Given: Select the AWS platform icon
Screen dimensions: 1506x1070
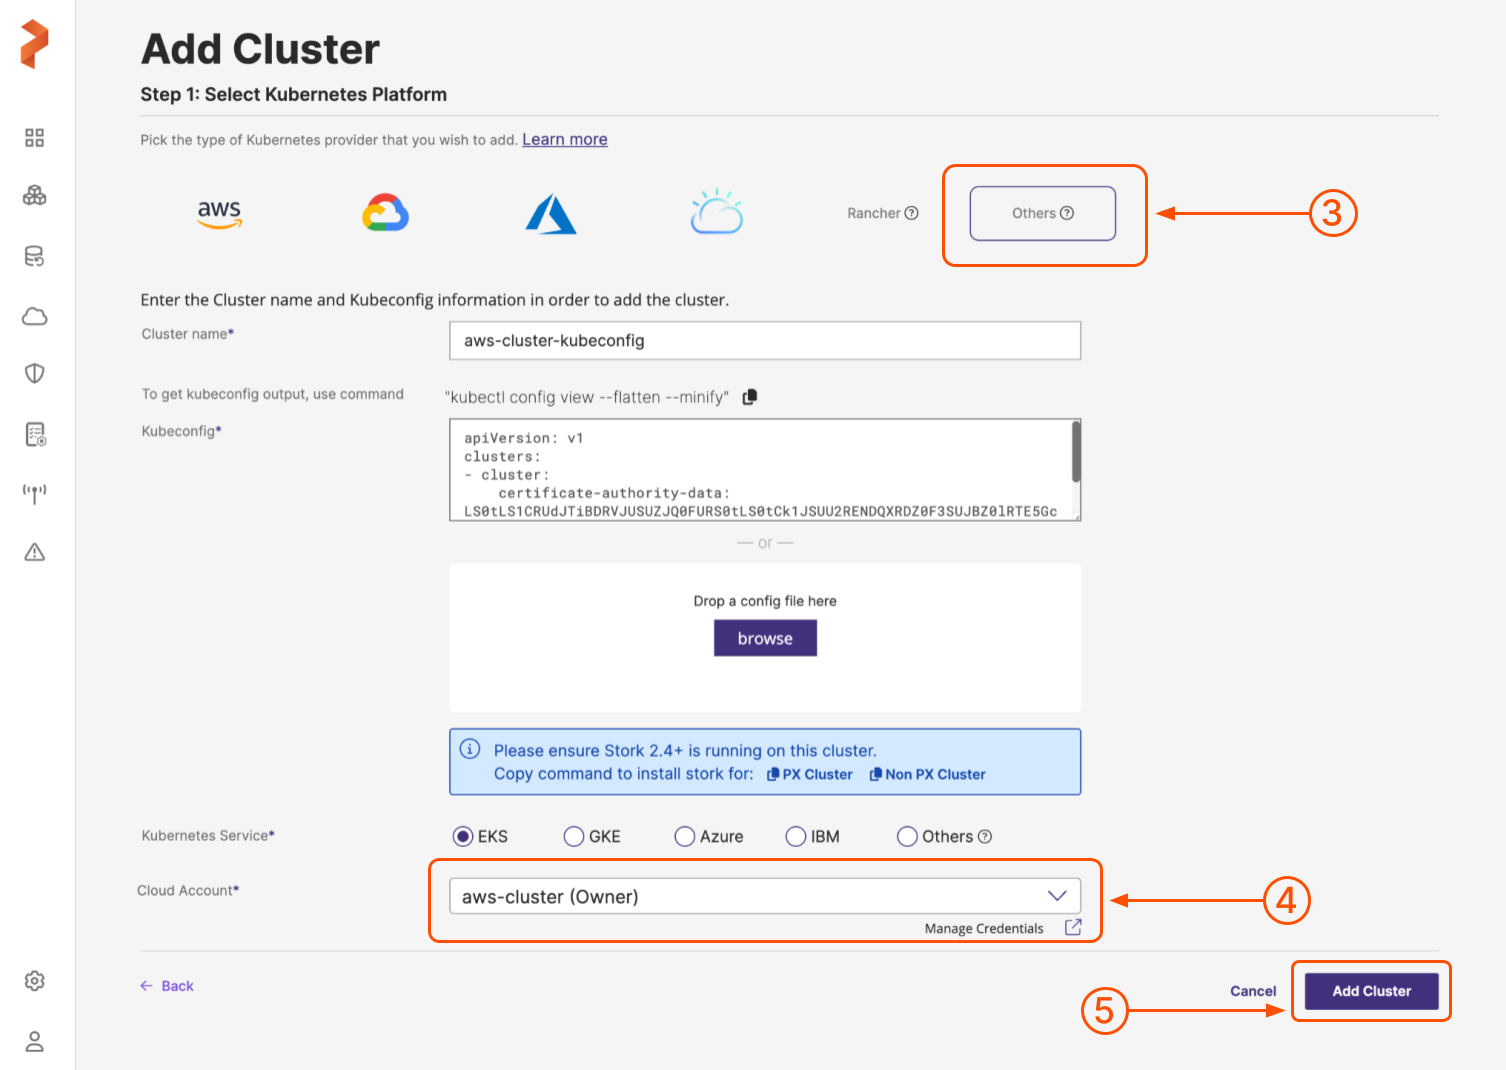Looking at the screenshot, I should pyautogui.click(x=219, y=213).
